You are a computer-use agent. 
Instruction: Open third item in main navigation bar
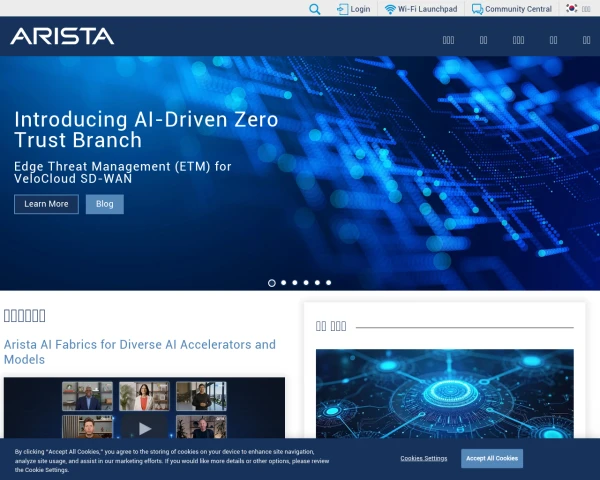click(x=518, y=40)
